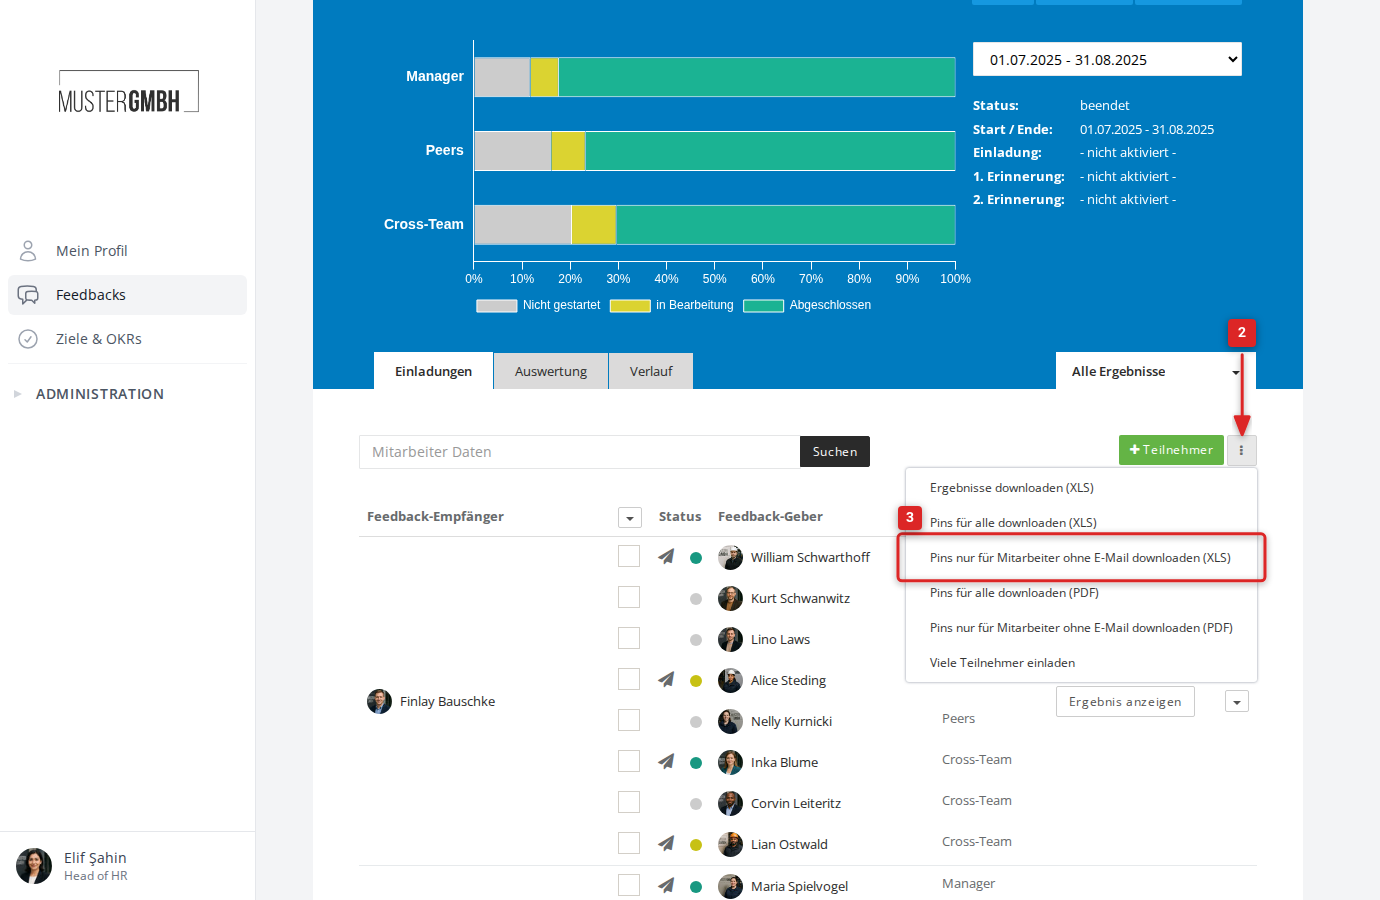This screenshot has width=1380, height=900.
Task: Tick checkbox beside William Schwarthoff
Action: [629, 556]
